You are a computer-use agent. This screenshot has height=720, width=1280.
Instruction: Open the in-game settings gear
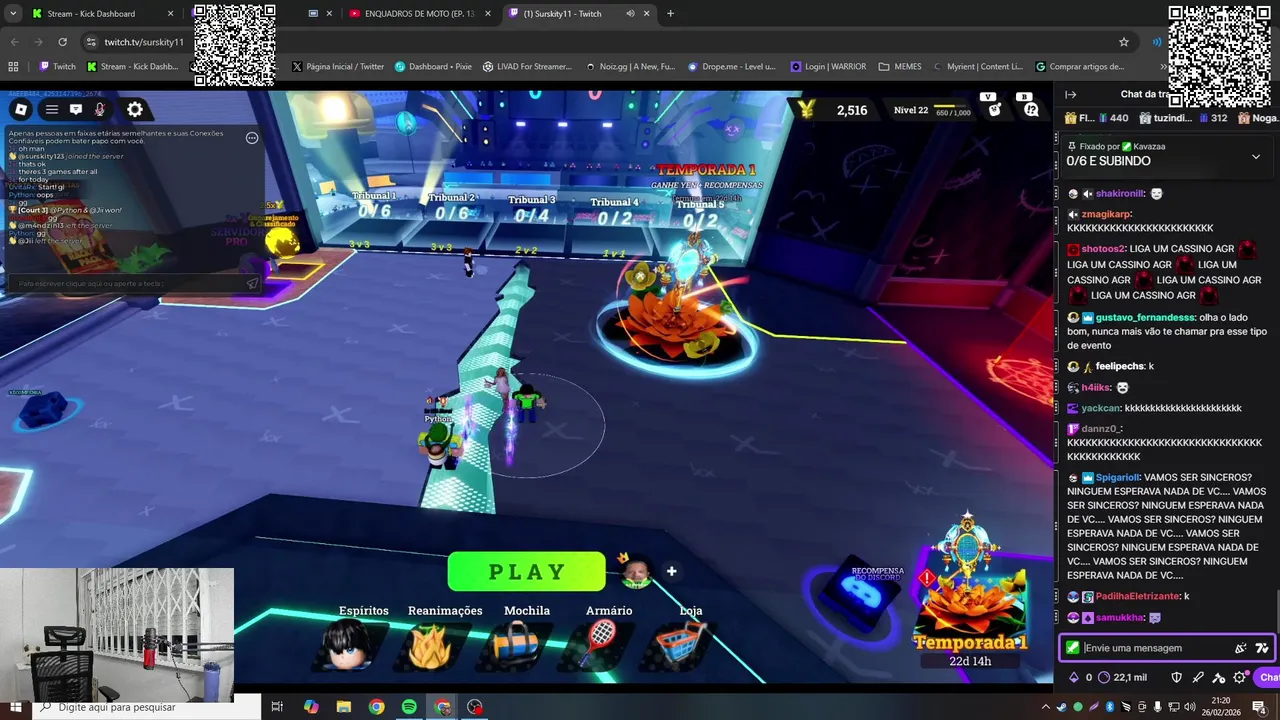pos(135,110)
